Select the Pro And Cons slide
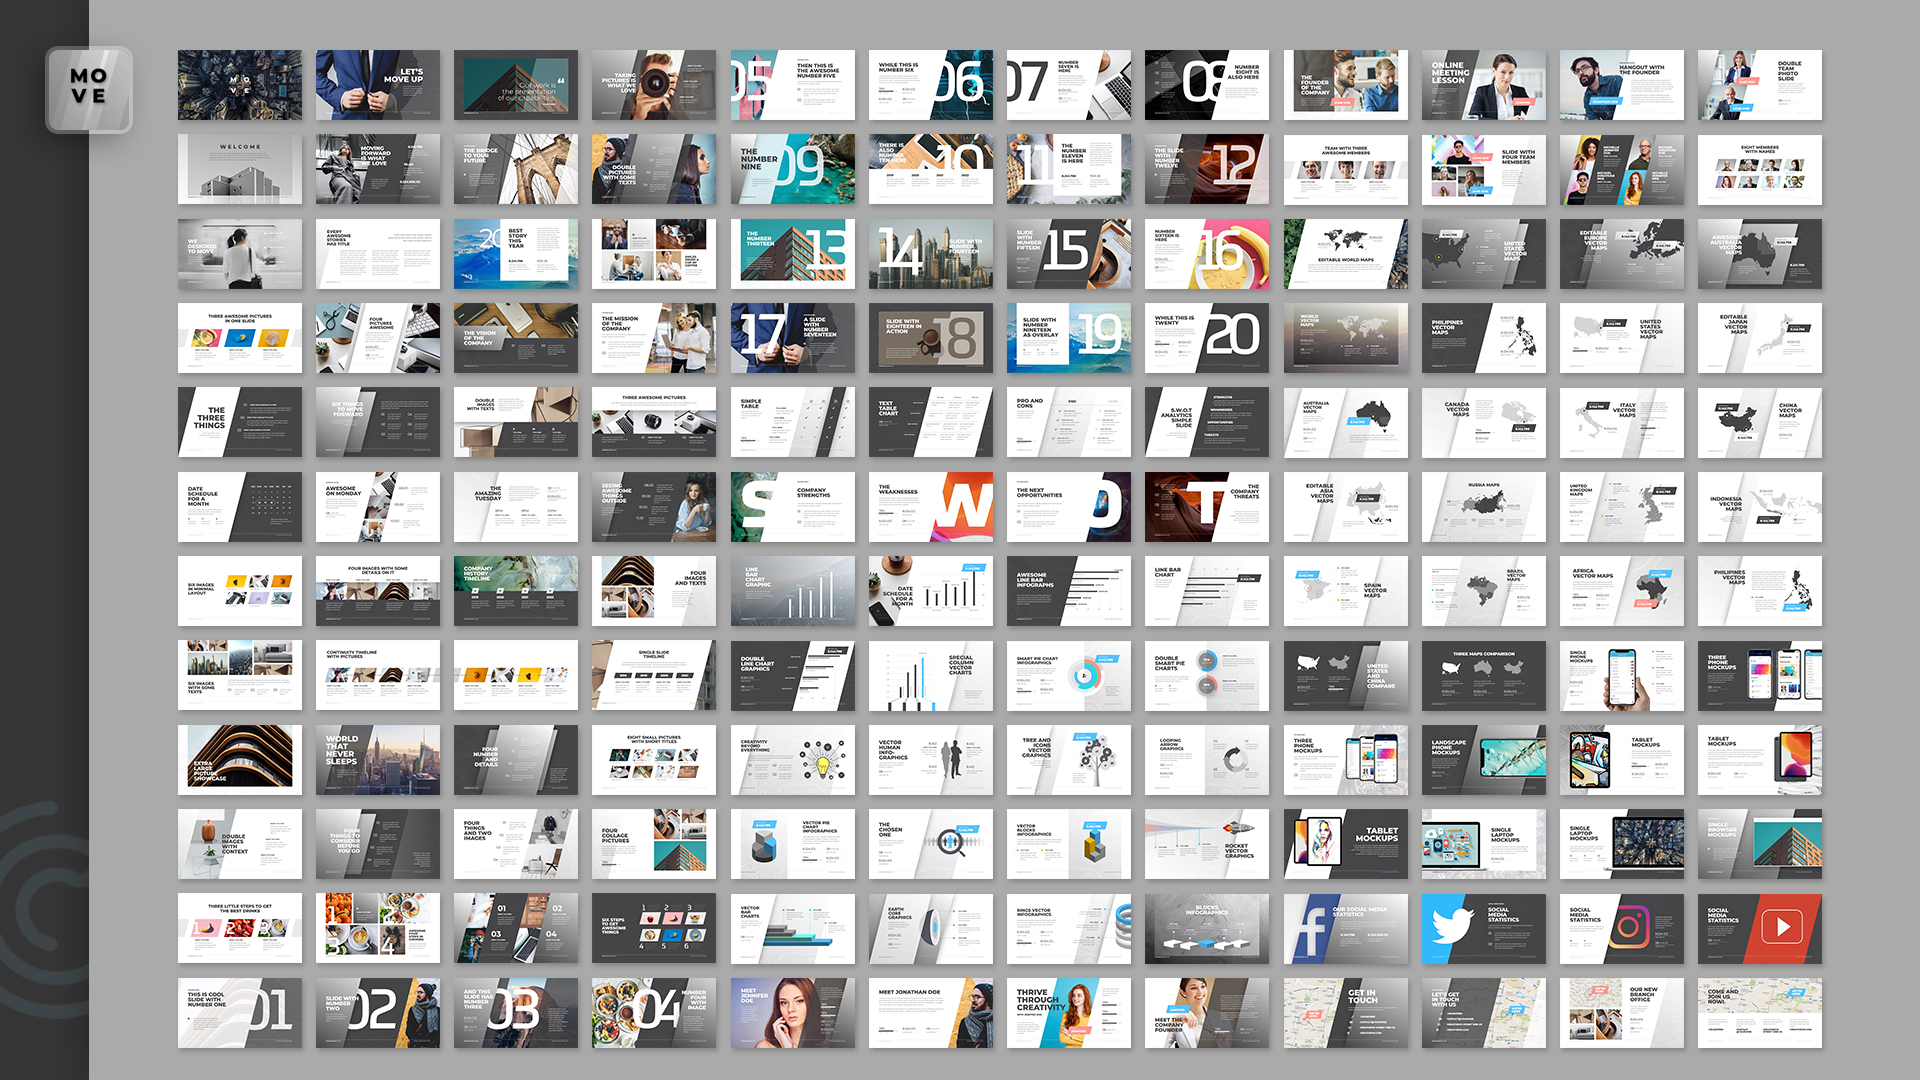This screenshot has height=1080, width=1920. pyautogui.click(x=1069, y=422)
